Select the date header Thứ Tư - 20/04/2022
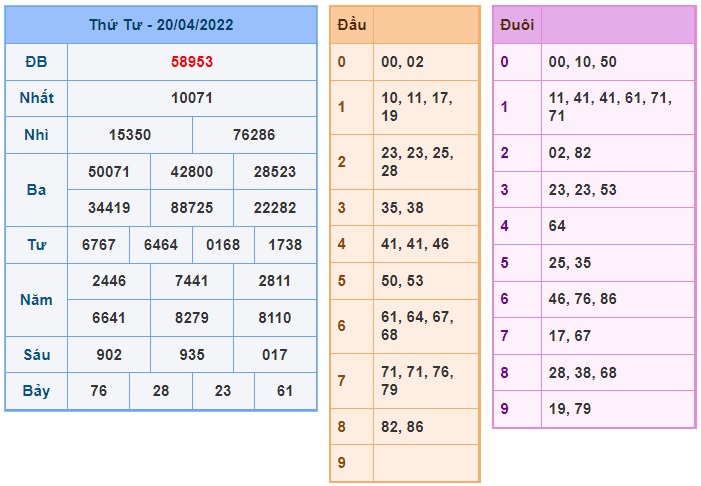The height and width of the screenshot is (486, 701). pyautogui.click(x=161, y=25)
